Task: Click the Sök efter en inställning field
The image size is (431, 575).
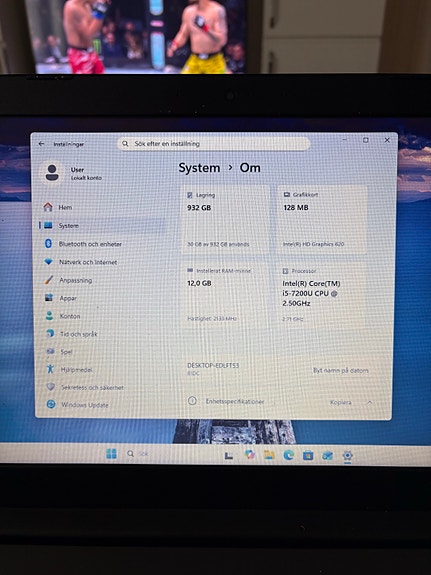Action: click(213, 144)
